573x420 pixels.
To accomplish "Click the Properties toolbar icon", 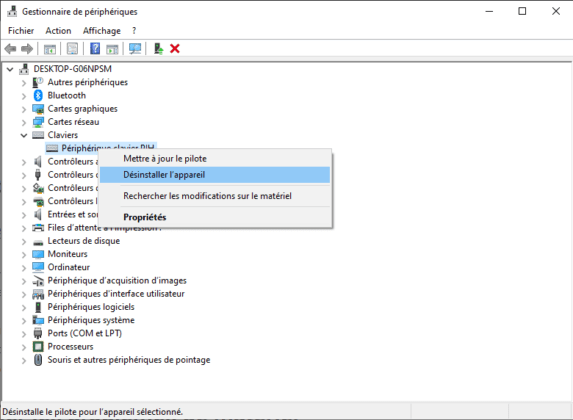I will pos(72,49).
